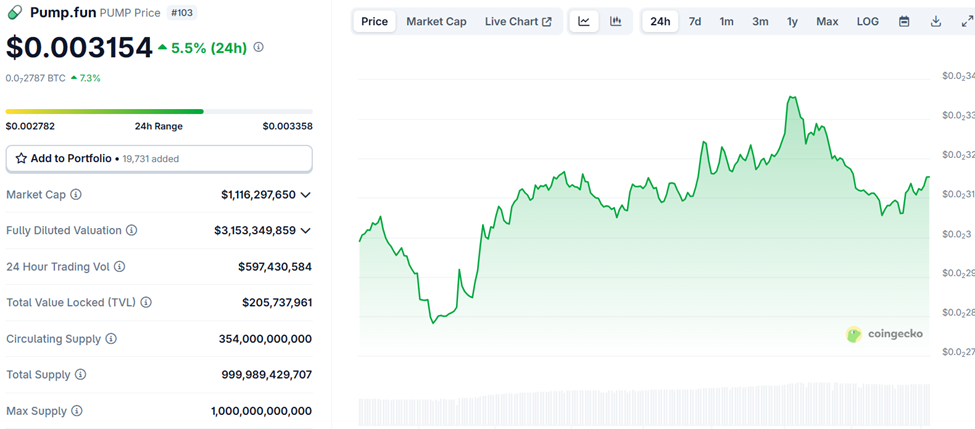Toggle LOG scale on chart
The image size is (975, 429).
tap(867, 21)
